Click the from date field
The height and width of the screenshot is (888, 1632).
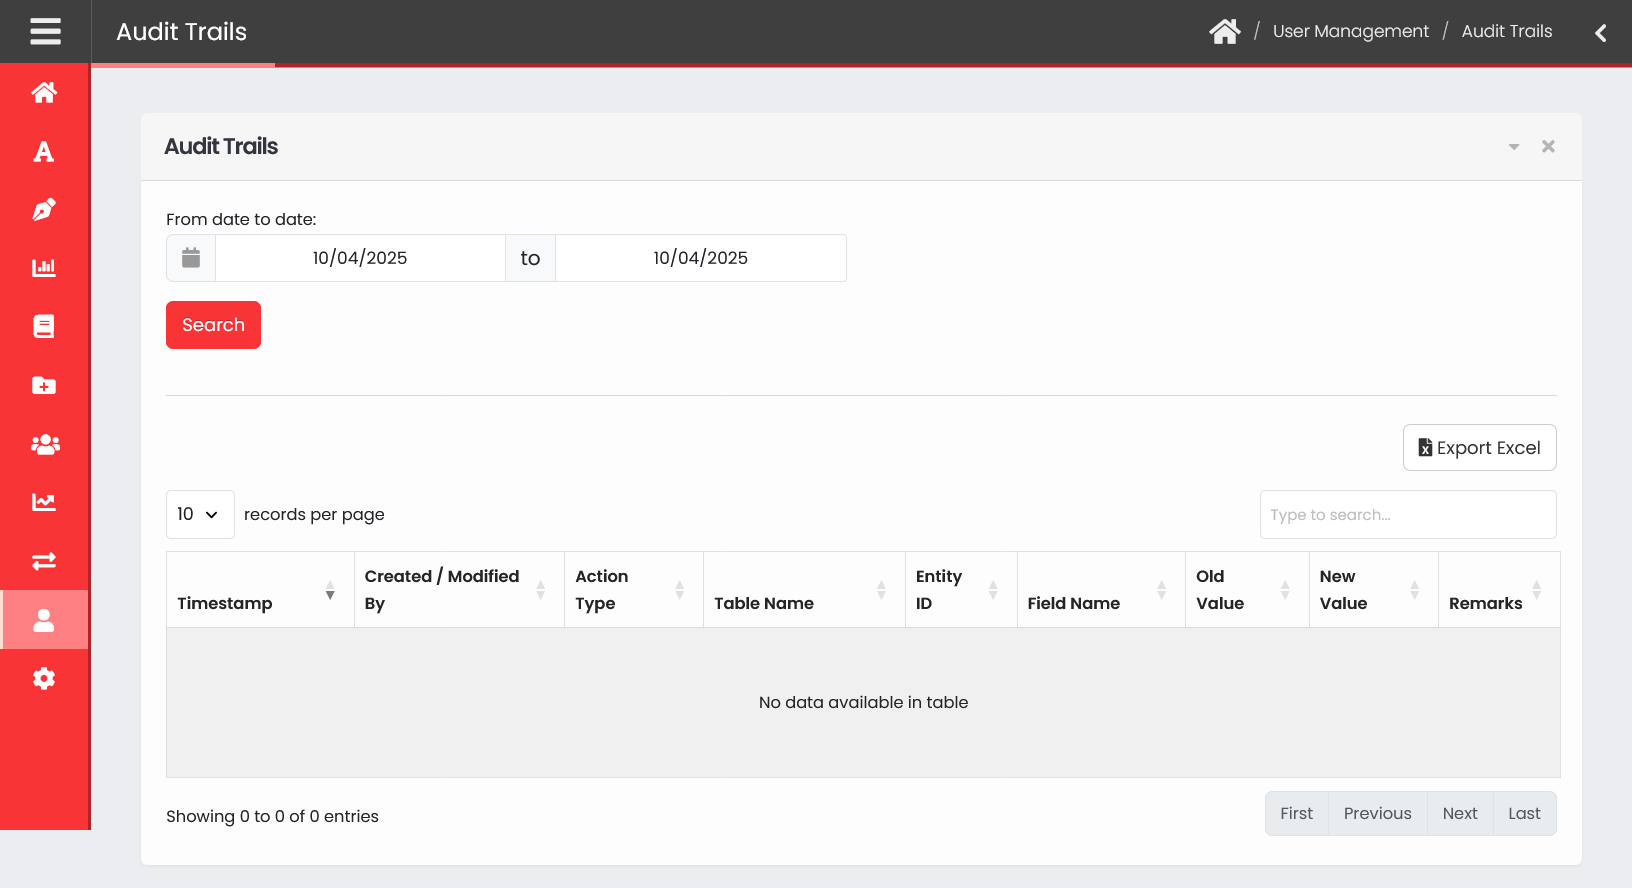[x=360, y=258]
